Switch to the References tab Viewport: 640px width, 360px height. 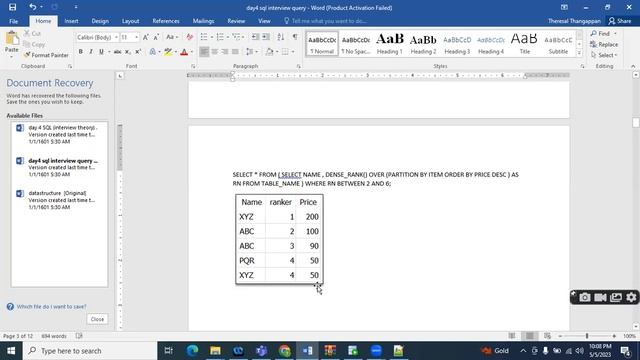[x=166, y=21]
